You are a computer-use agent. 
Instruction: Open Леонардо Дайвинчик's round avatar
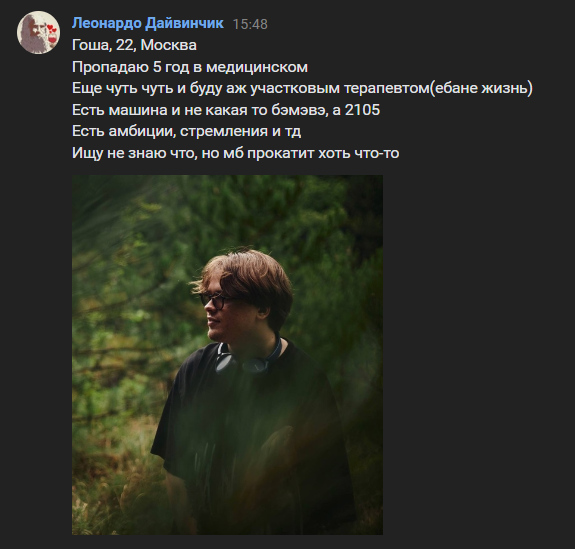pyautogui.click(x=38, y=33)
